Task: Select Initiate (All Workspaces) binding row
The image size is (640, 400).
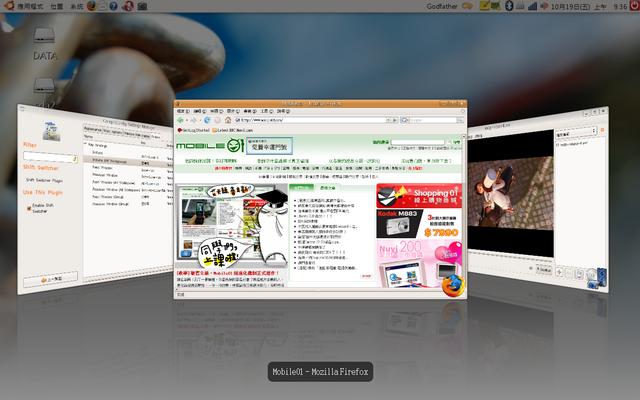Action: pyautogui.click(x=127, y=161)
